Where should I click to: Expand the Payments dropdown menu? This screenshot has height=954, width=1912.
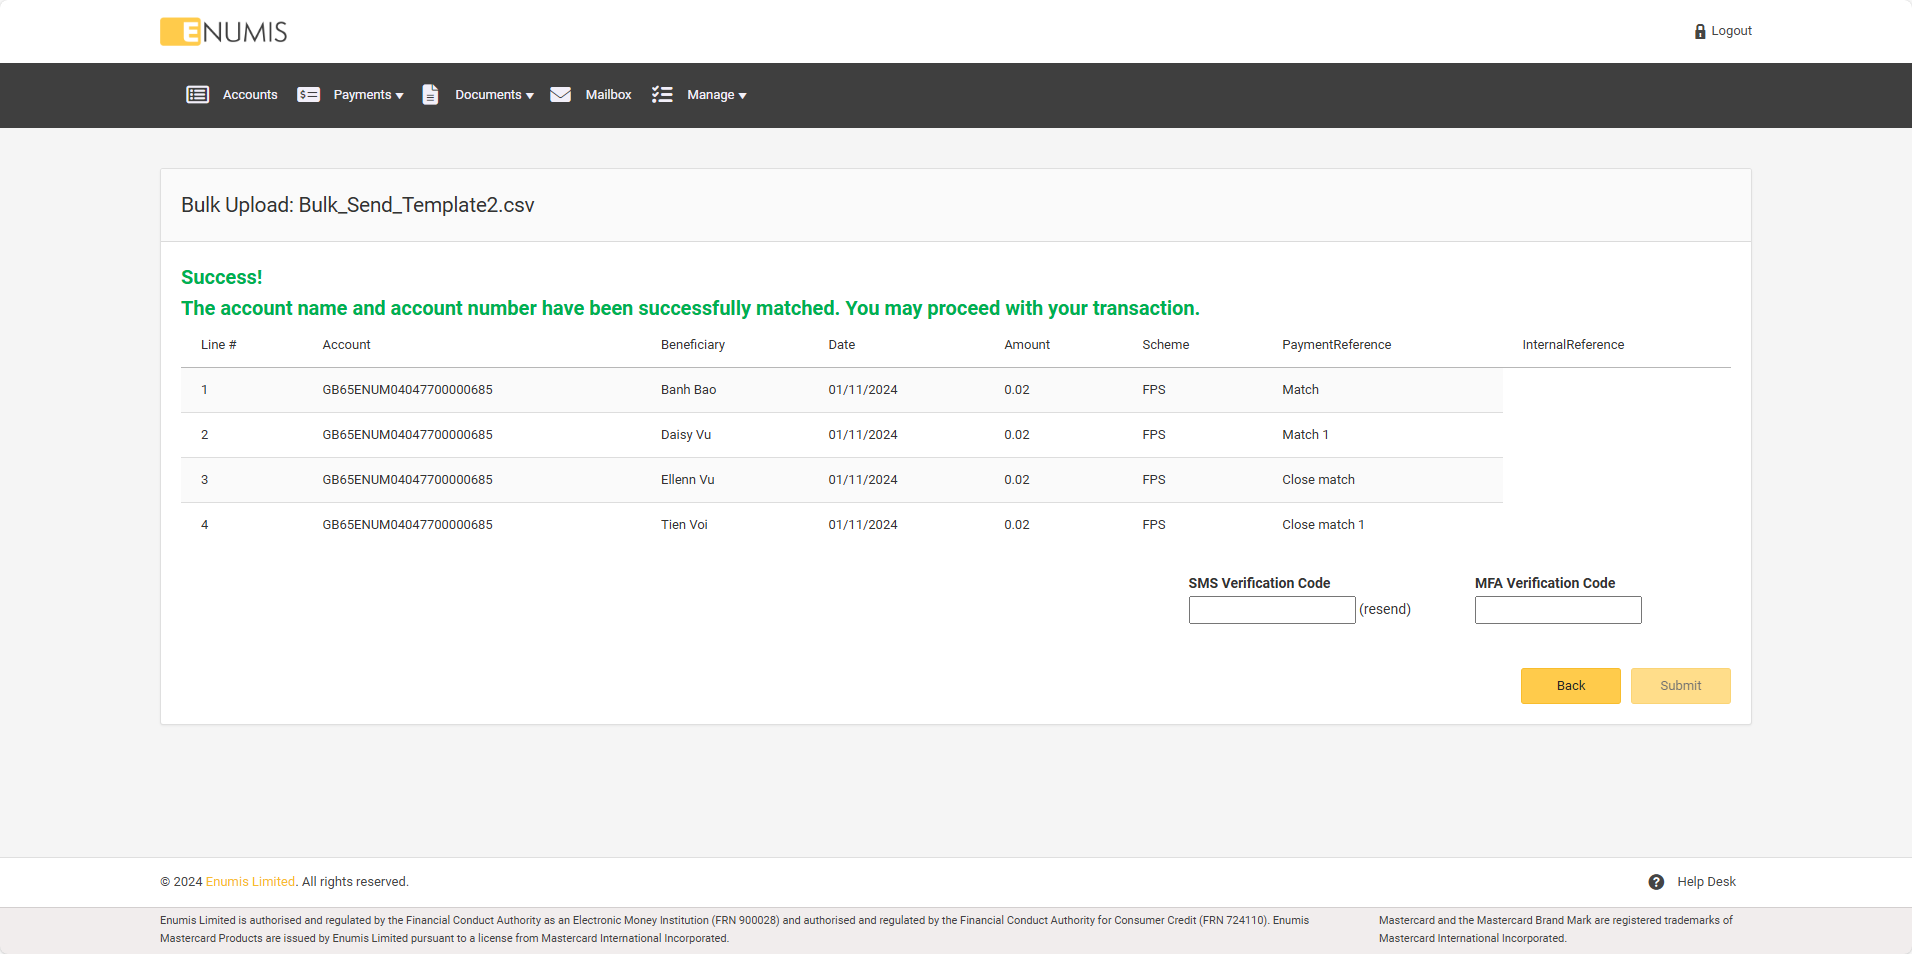click(x=368, y=95)
